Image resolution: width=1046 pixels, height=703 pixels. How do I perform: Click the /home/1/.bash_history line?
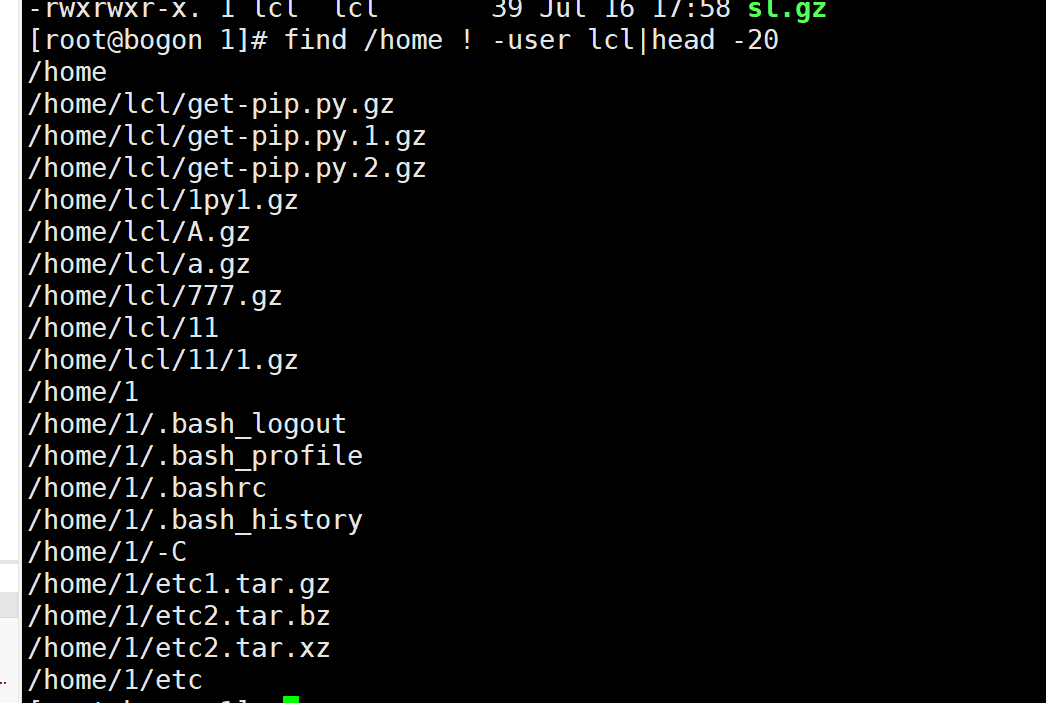click(x=195, y=521)
